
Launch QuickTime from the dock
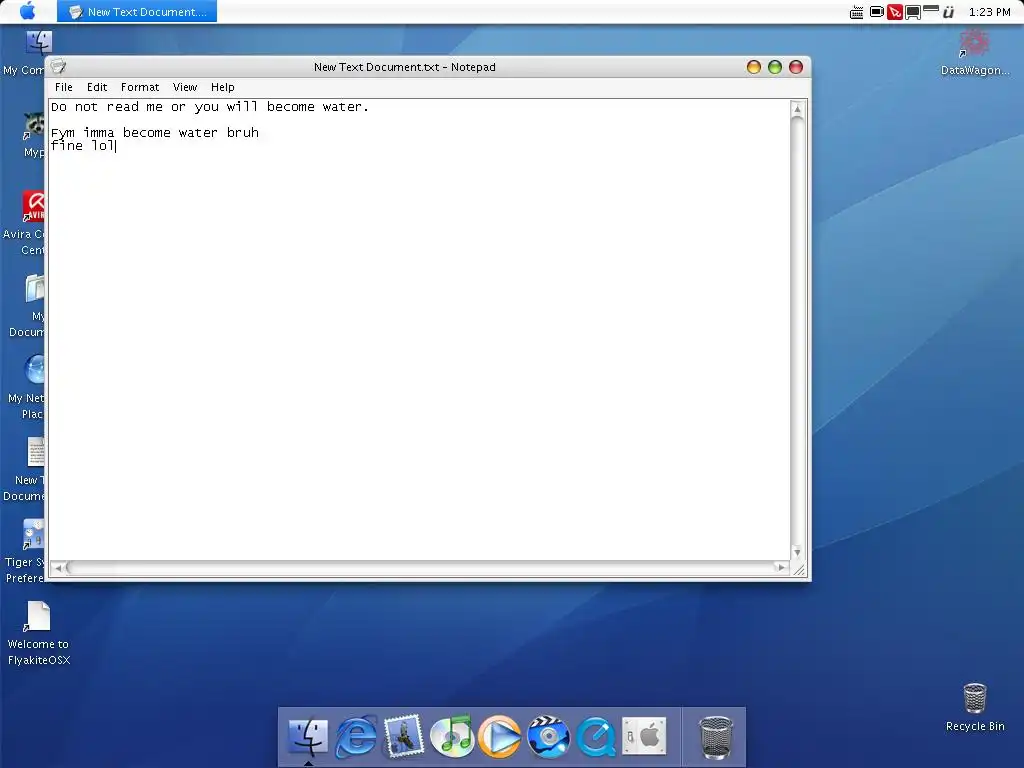click(x=596, y=737)
